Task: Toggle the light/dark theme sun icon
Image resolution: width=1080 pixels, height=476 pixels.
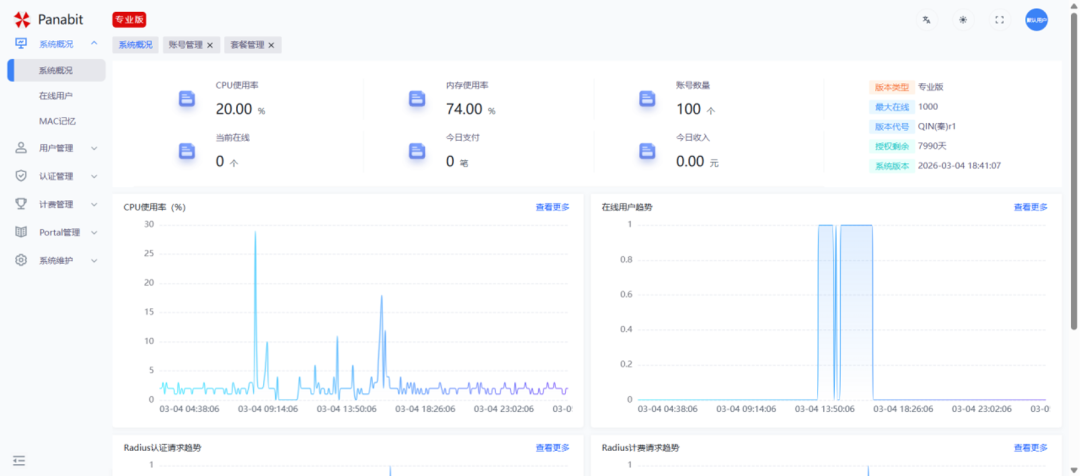Action: [963, 20]
